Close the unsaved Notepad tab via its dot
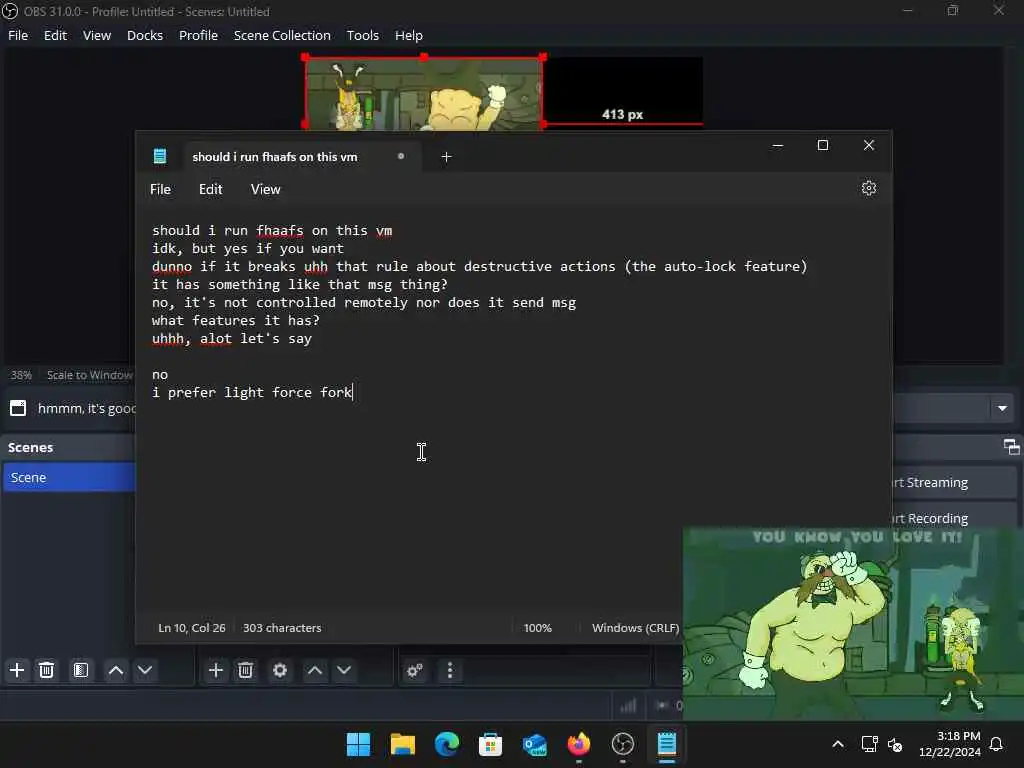Image resolution: width=1024 pixels, height=768 pixels. [x=401, y=156]
